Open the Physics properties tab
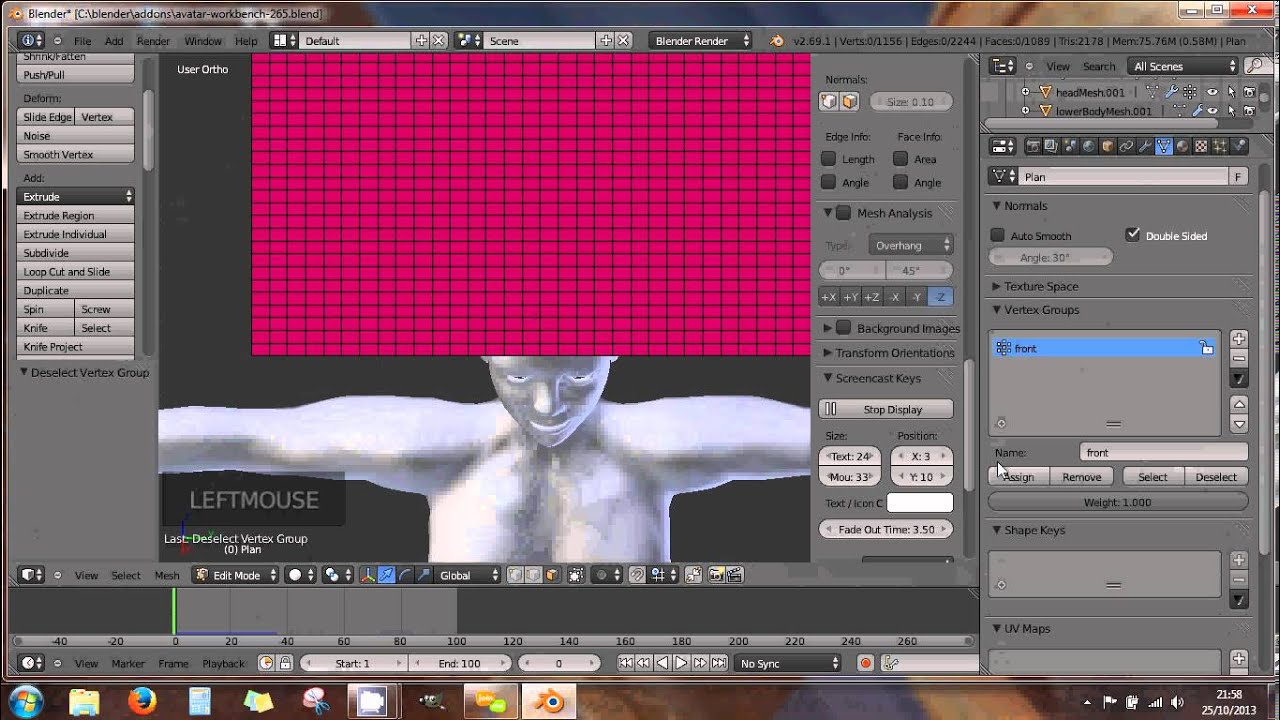 coord(1238,146)
